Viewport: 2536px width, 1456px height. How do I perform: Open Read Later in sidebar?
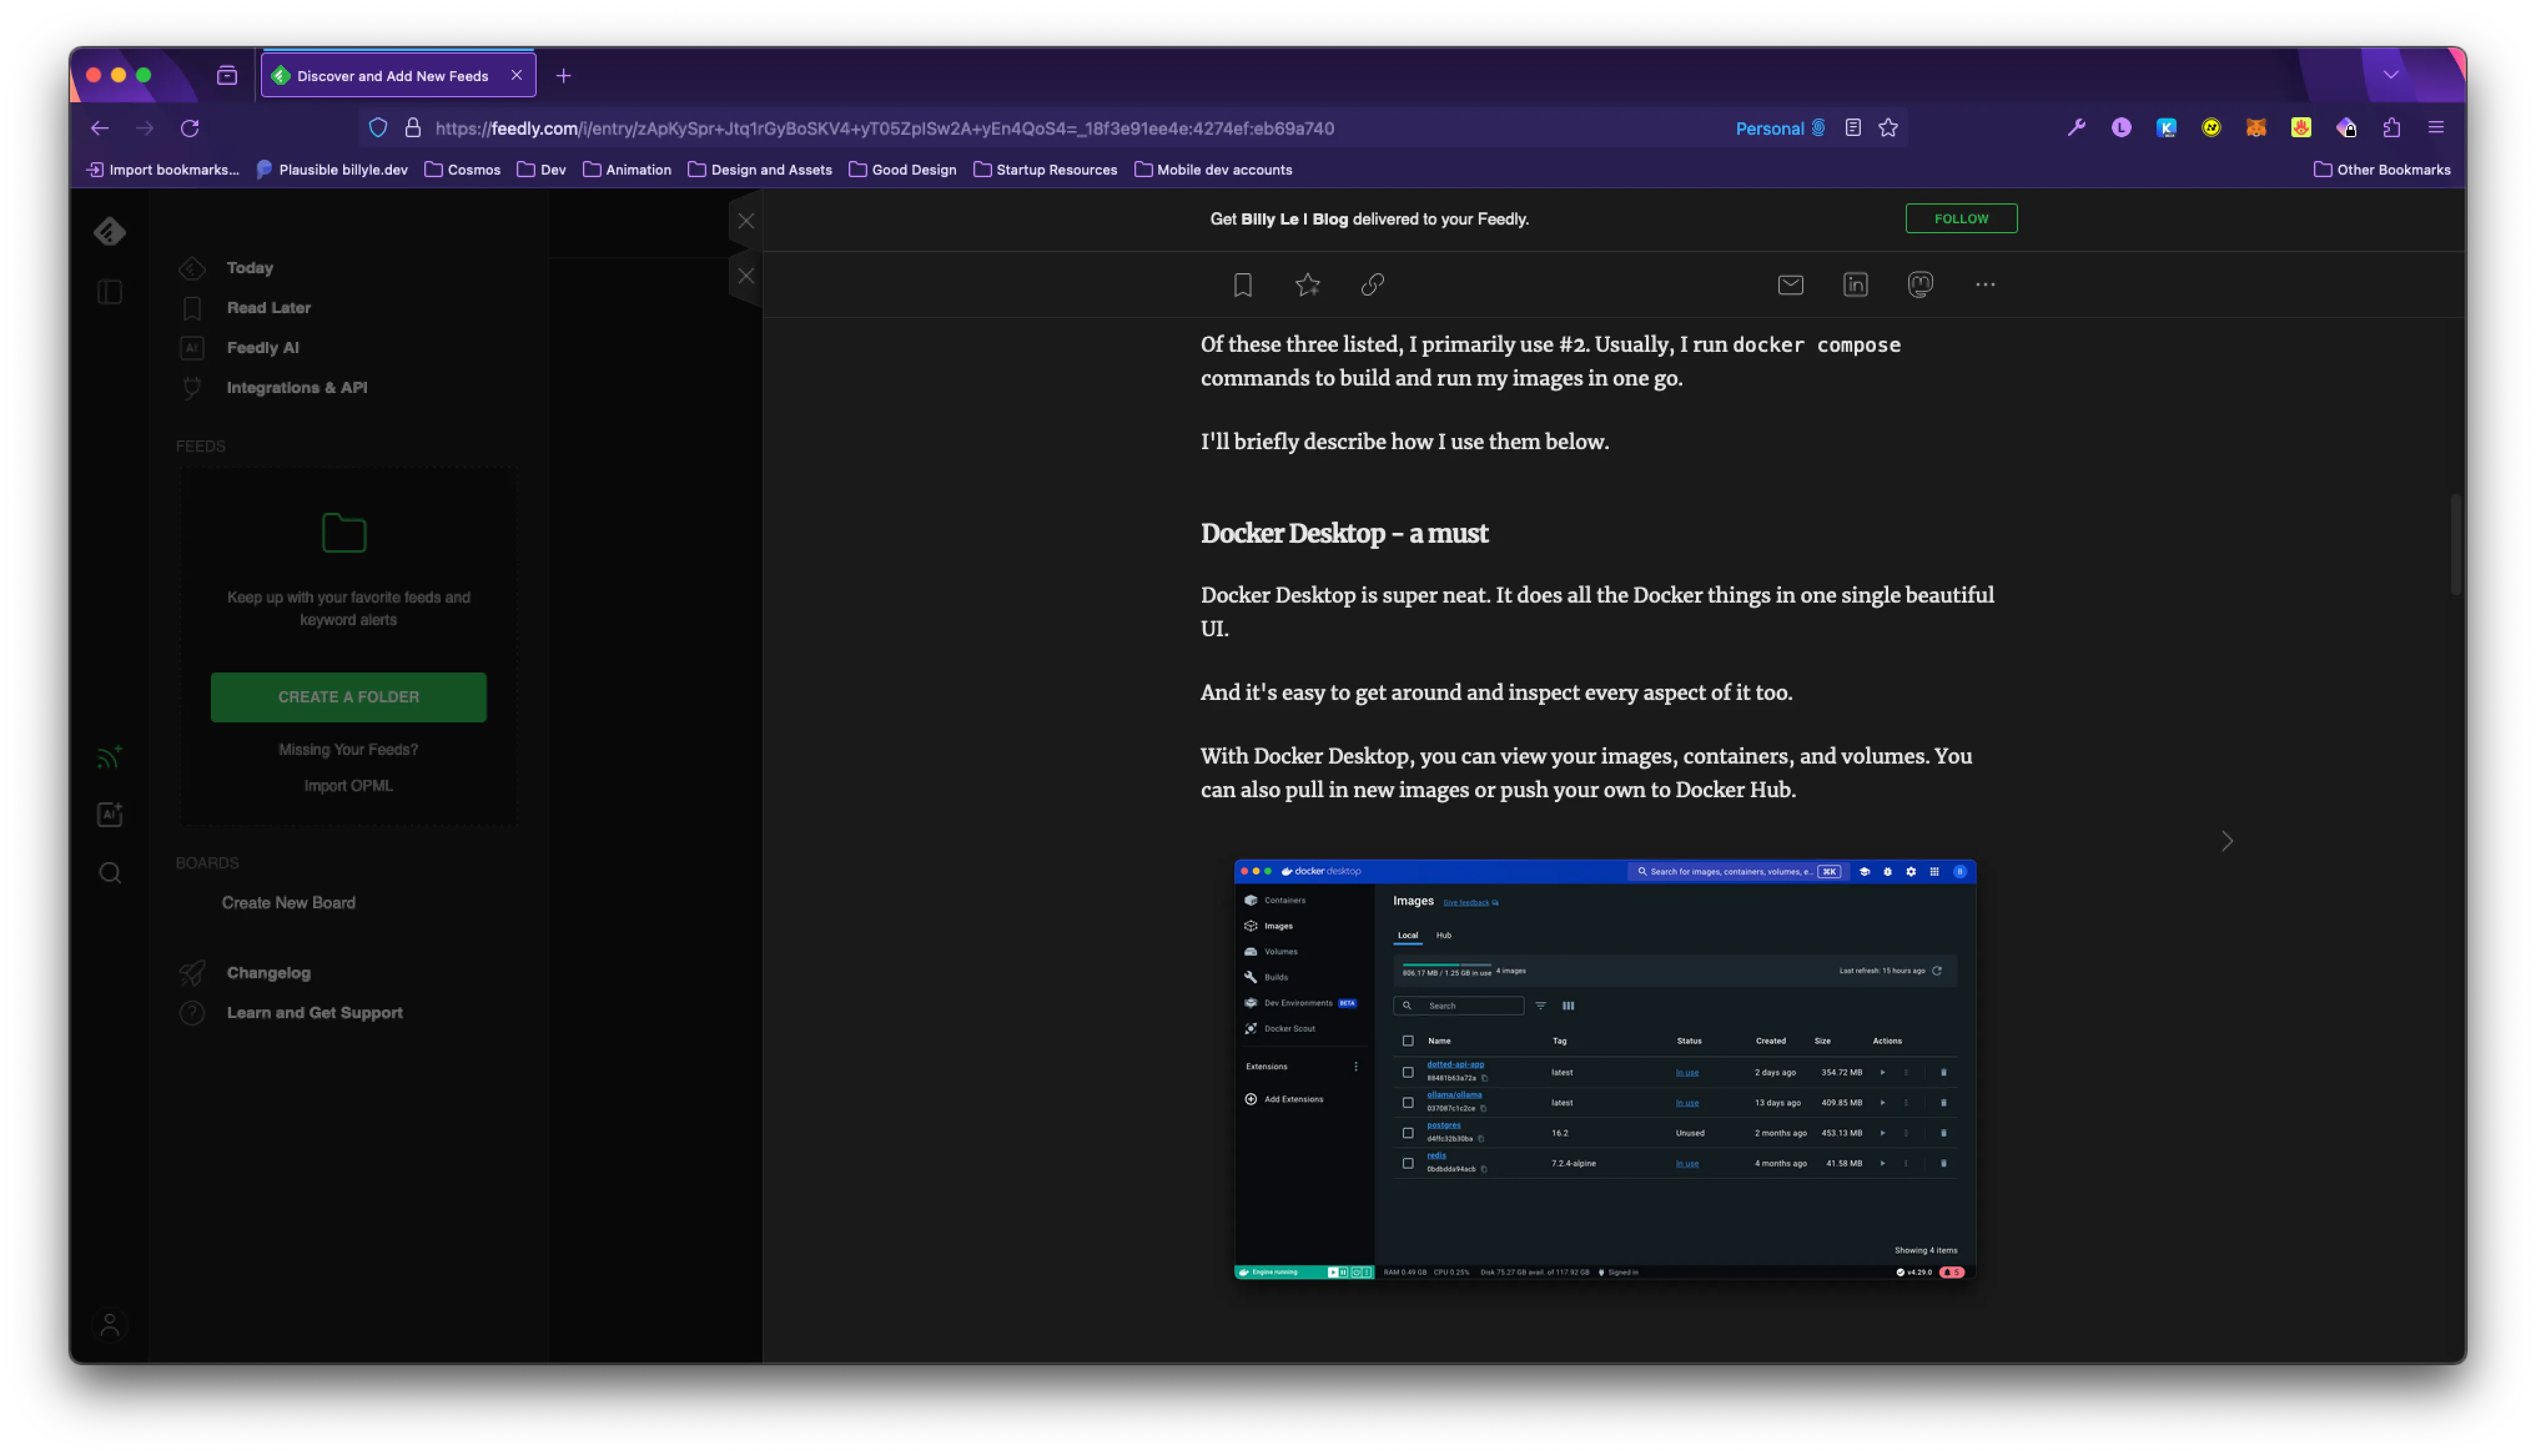(x=268, y=308)
